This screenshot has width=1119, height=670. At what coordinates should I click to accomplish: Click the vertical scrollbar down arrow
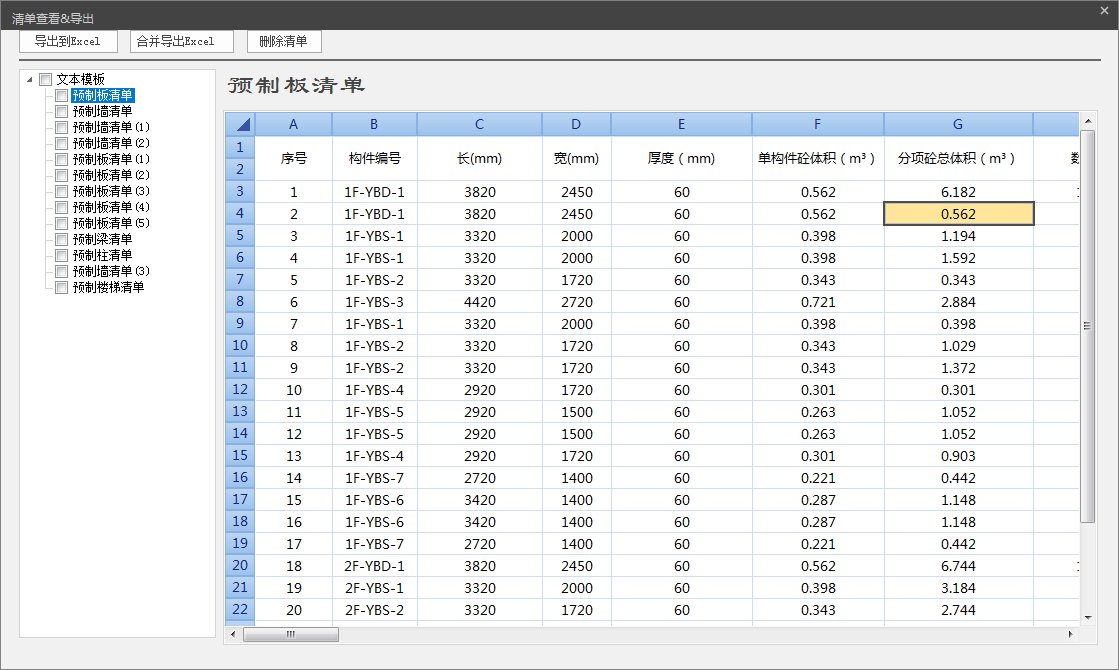1087,617
